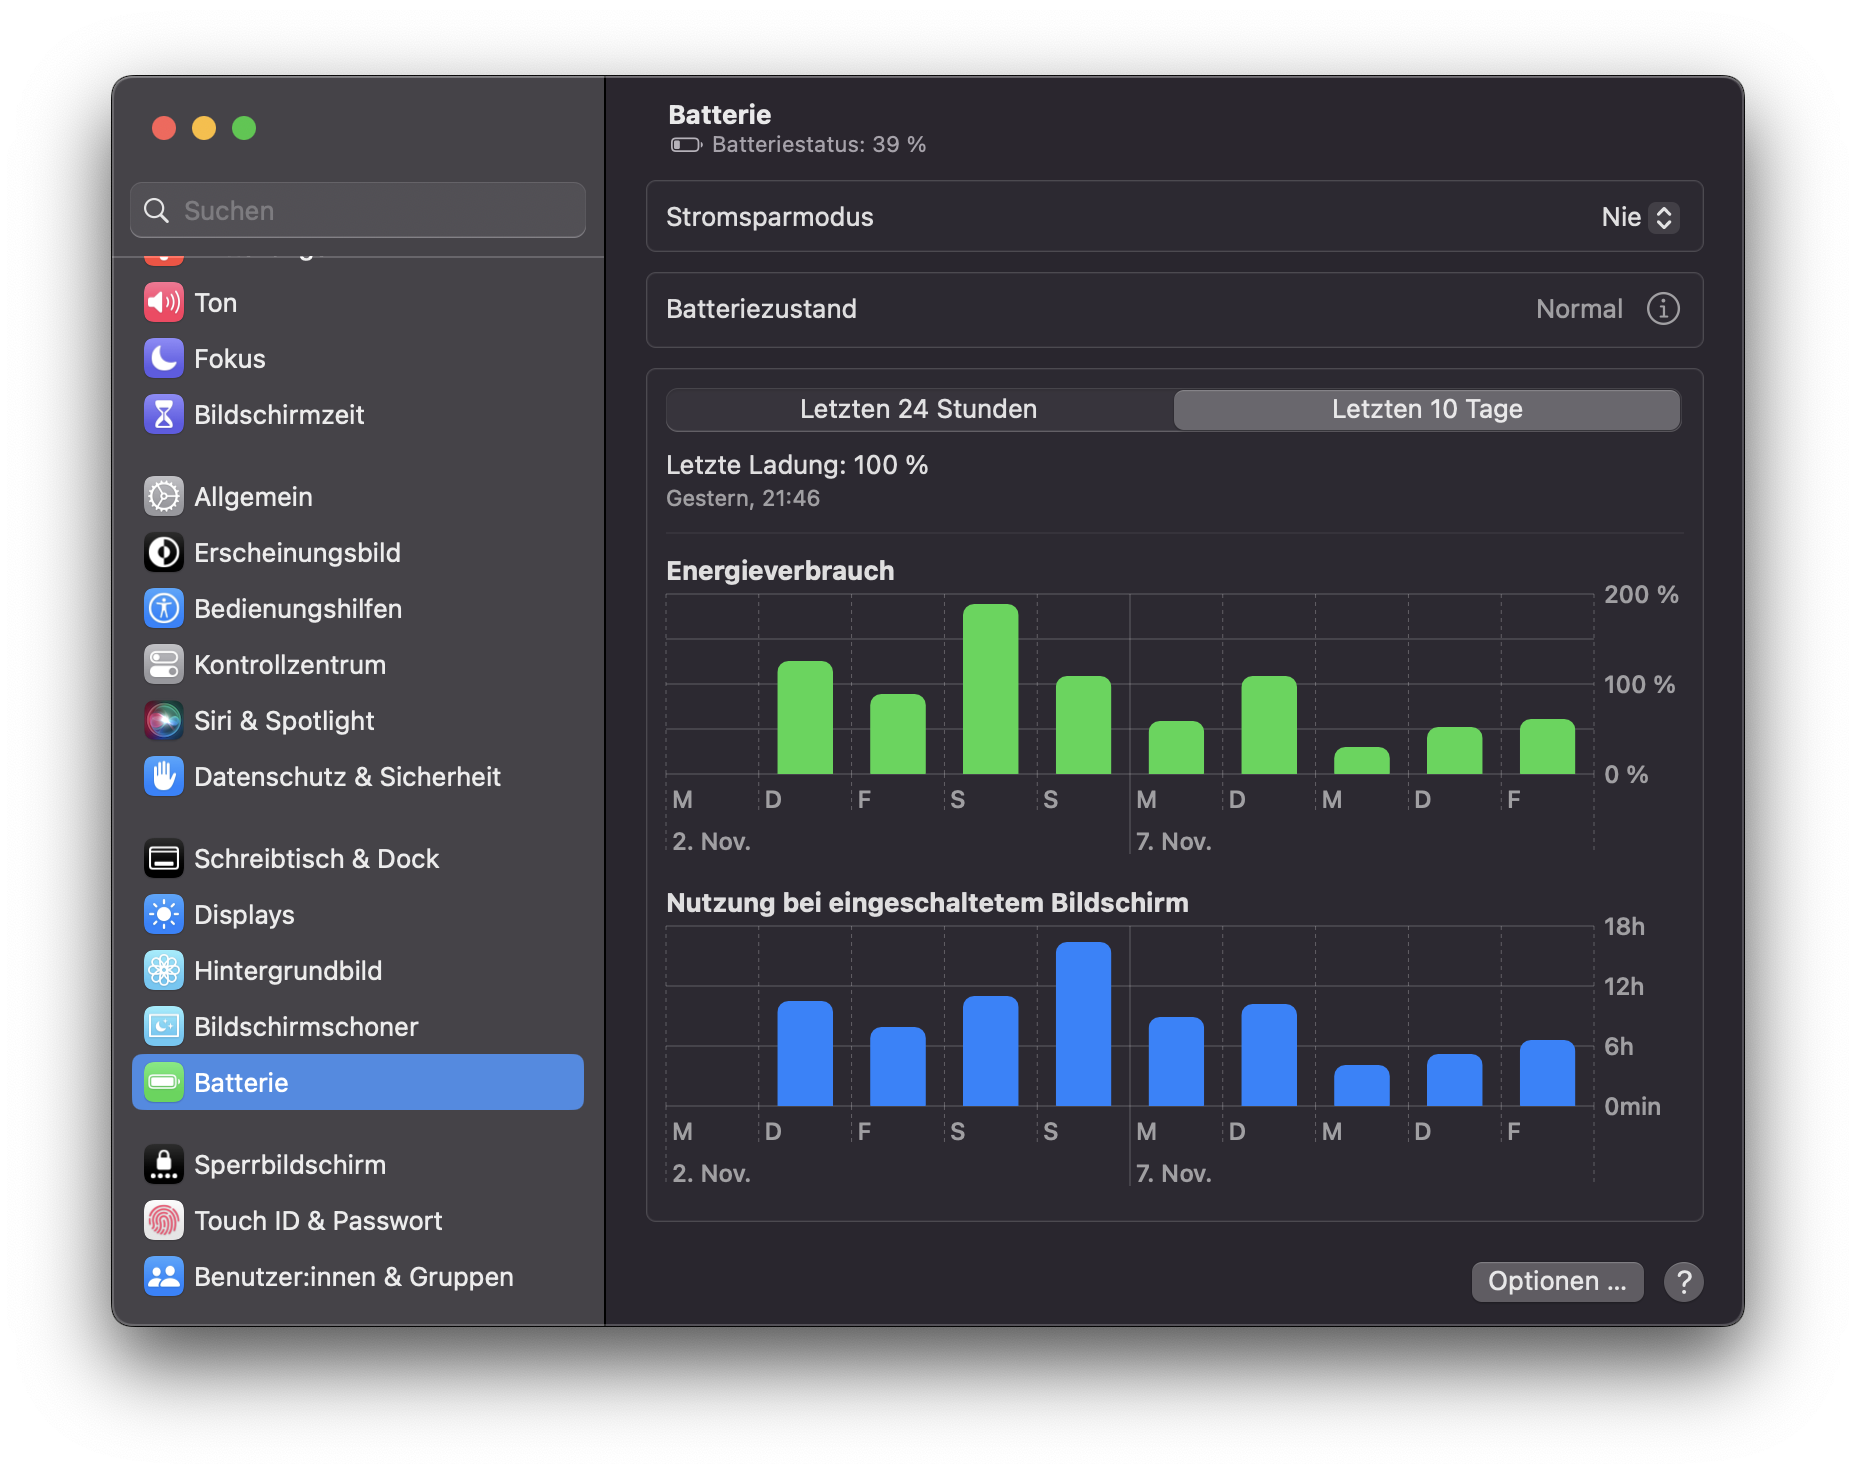Click the Hintergrundbild flower icon
The height and width of the screenshot is (1474, 1856).
(x=164, y=971)
